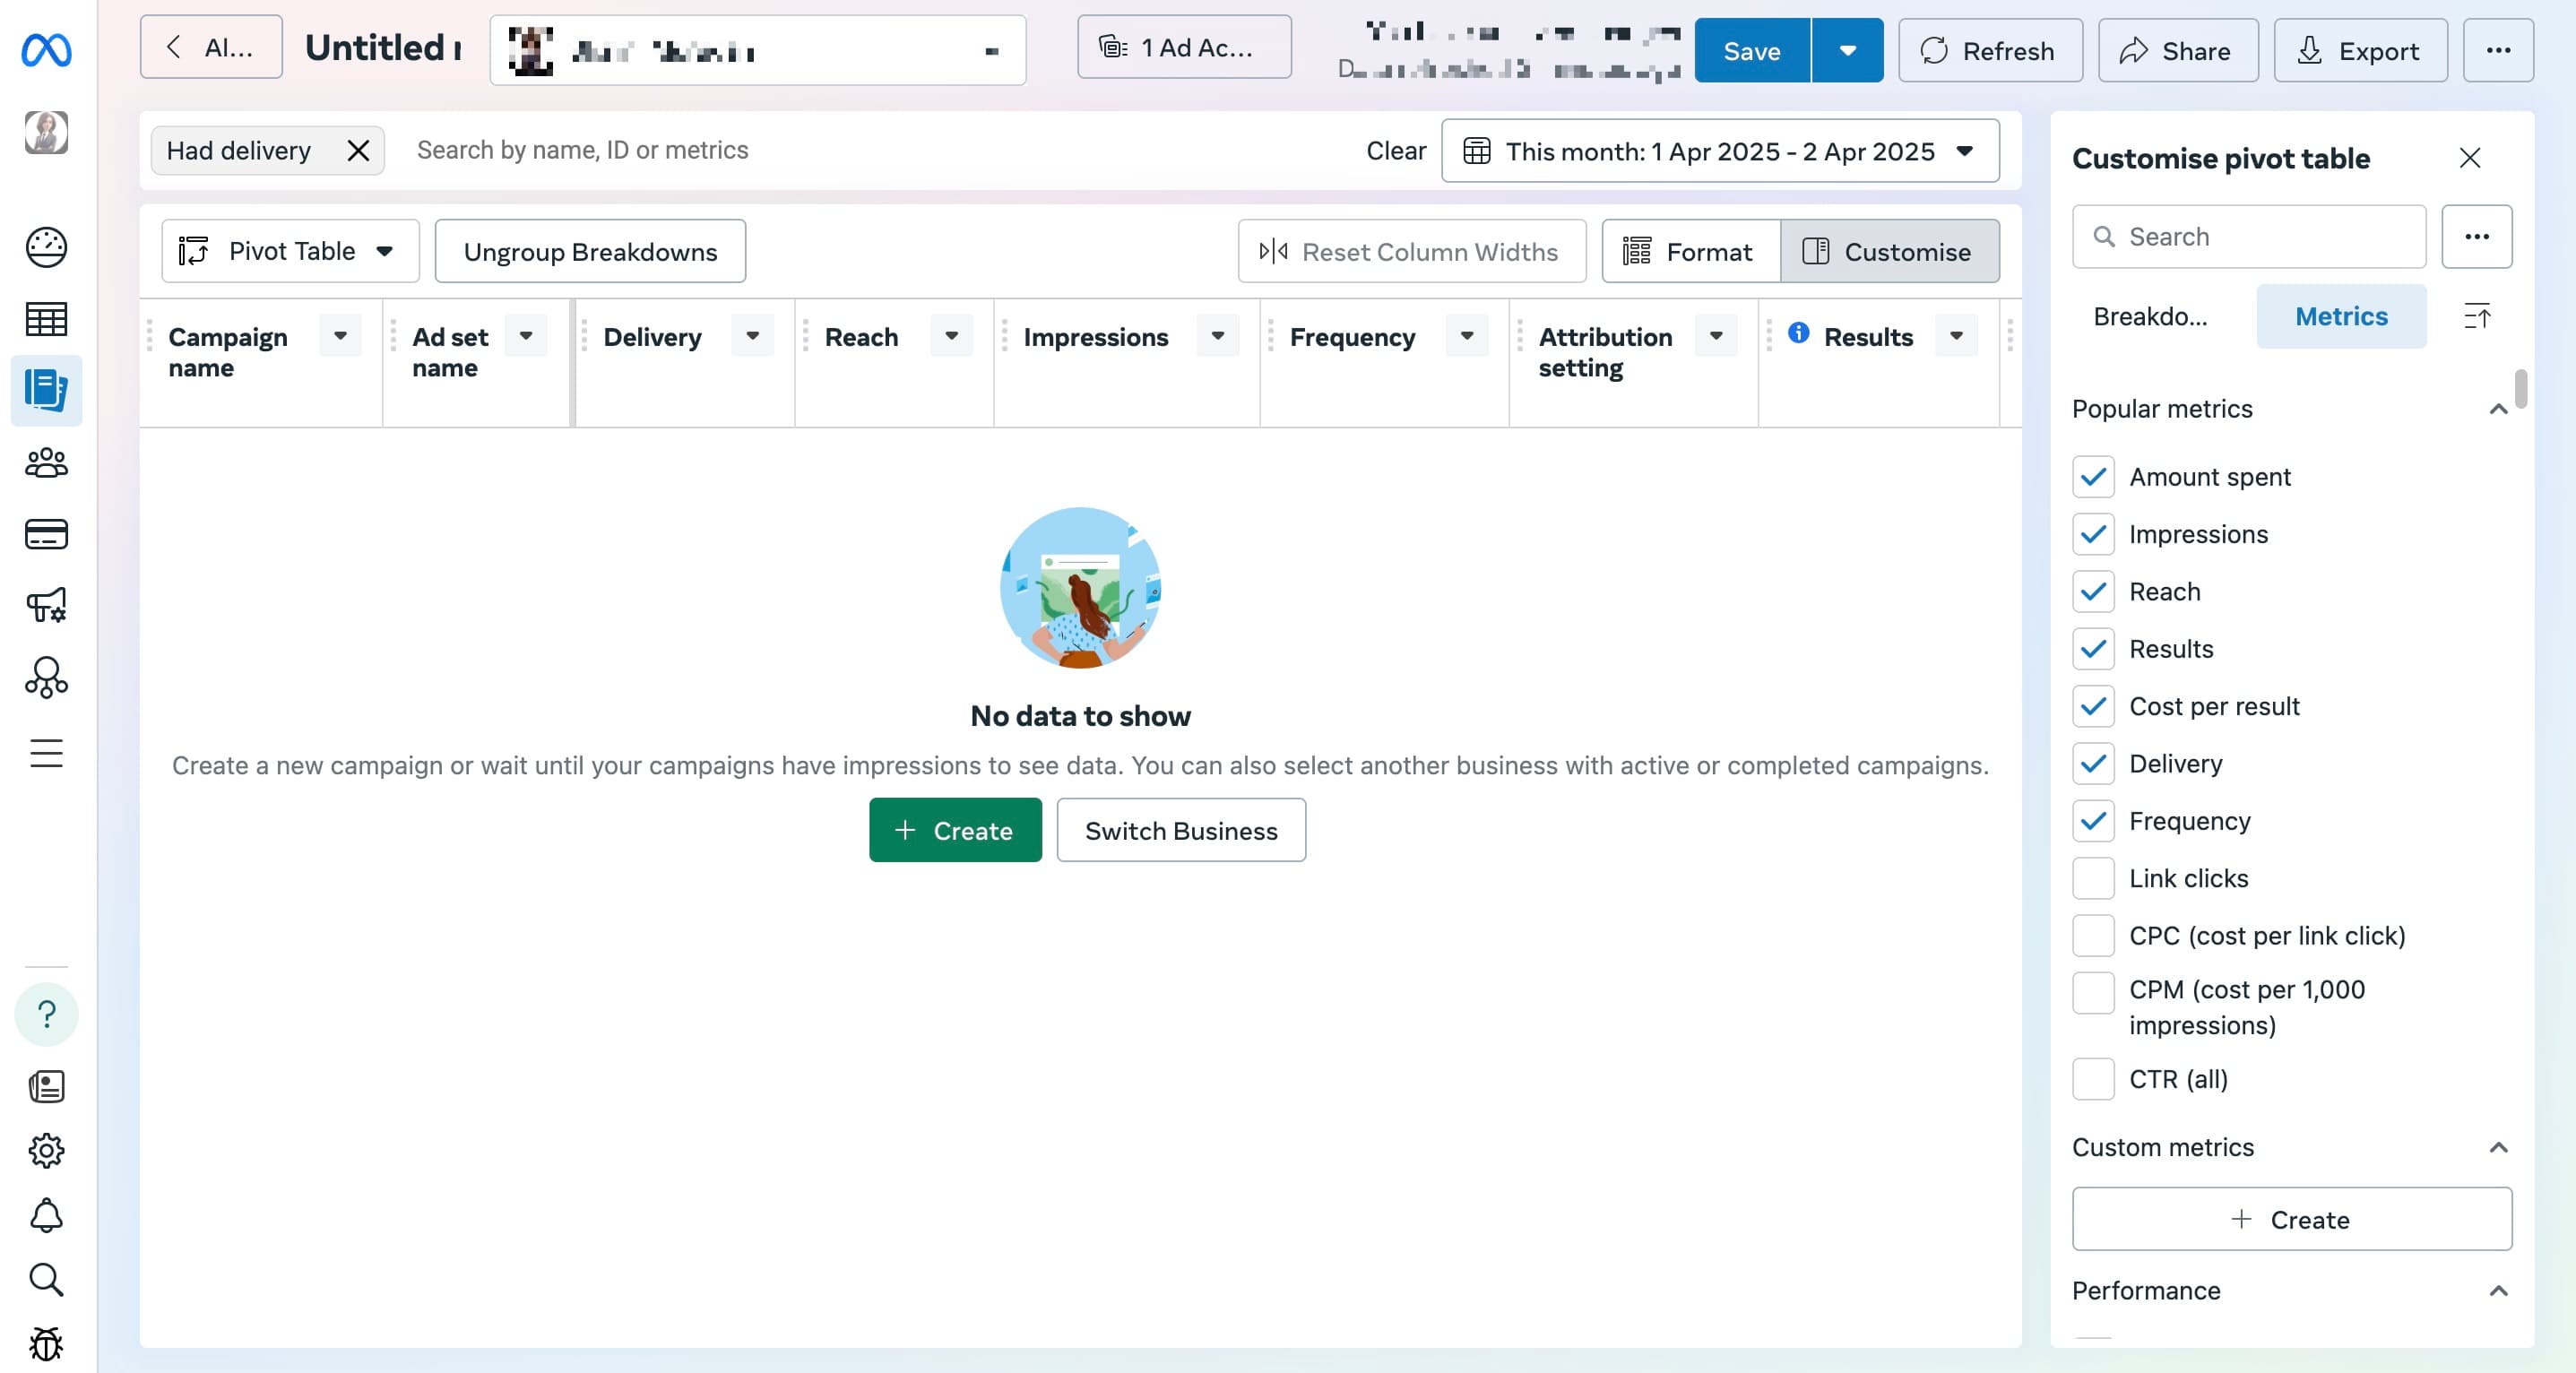
Task: Open Billing card icon in sidebar
Action: pyautogui.click(x=46, y=535)
